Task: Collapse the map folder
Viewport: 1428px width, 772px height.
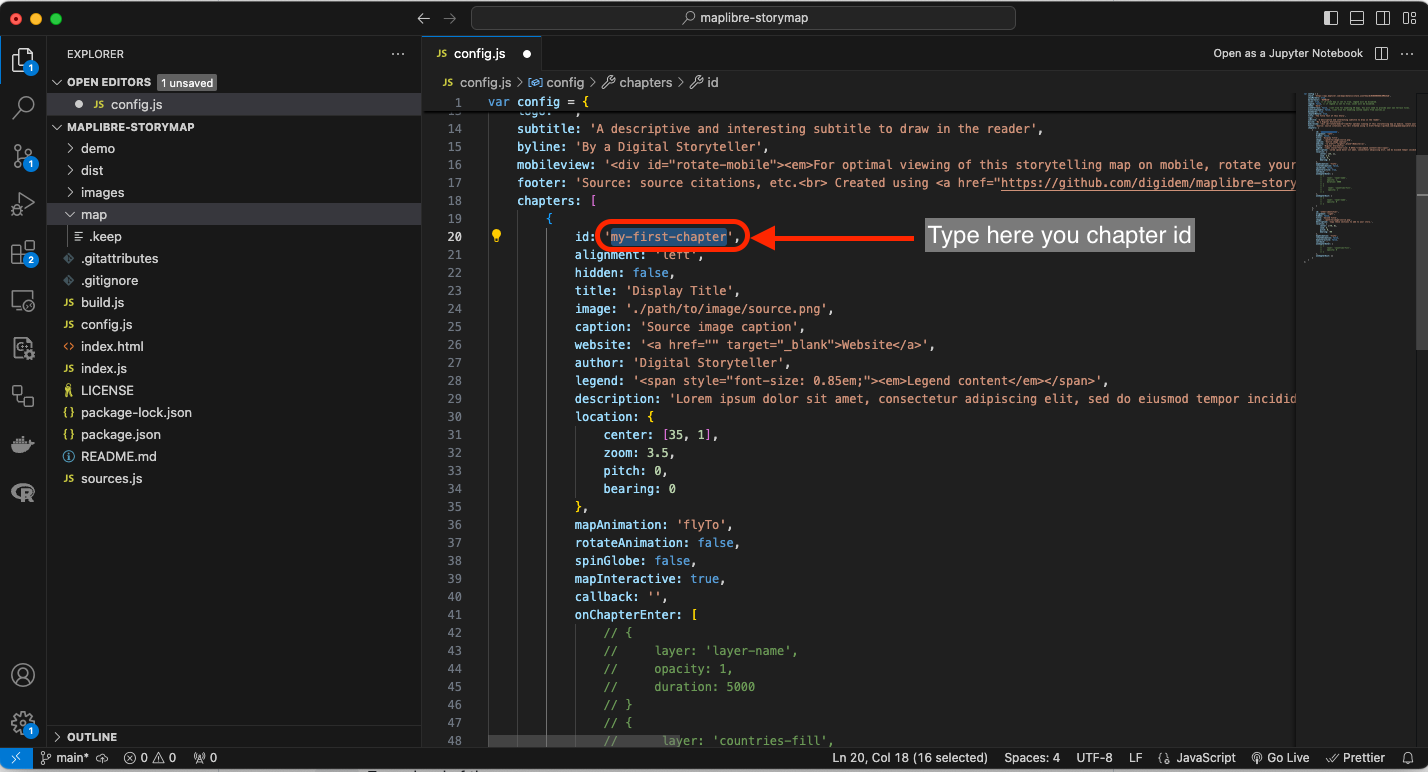Action: tap(94, 214)
